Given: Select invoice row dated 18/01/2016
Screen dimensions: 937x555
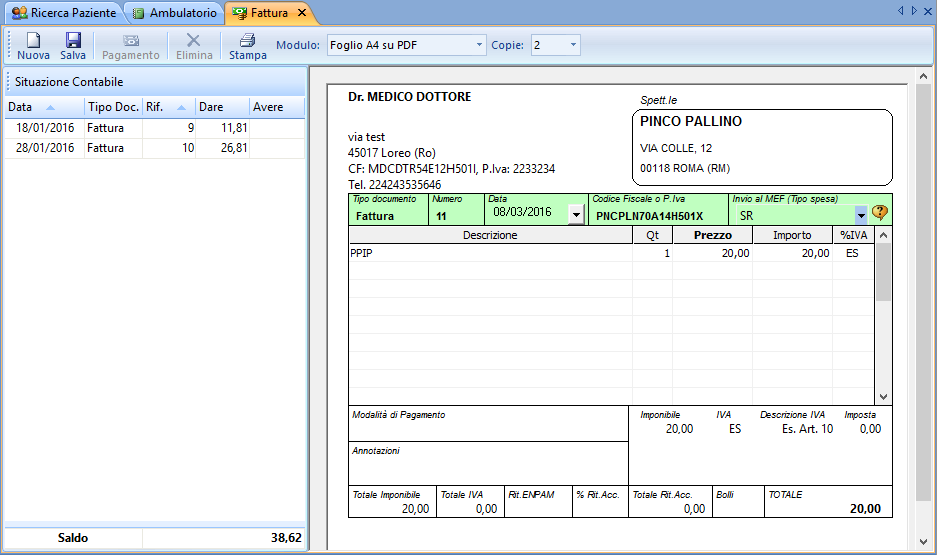Looking at the screenshot, I should (x=155, y=128).
